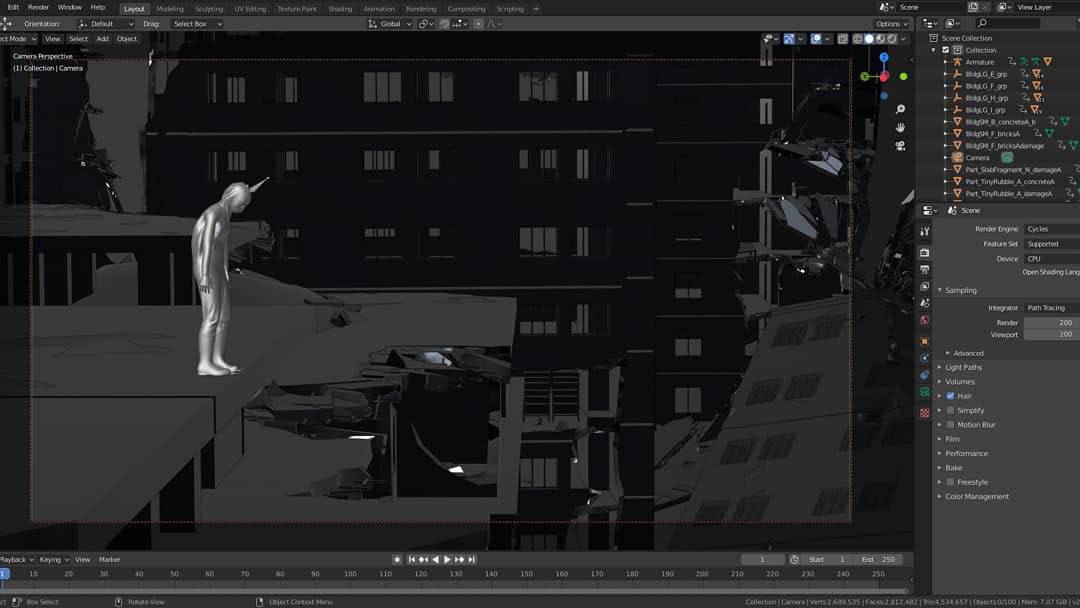Switch to the Shading workspace tab
The height and width of the screenshot is (608, 1080).
[340, 9]
